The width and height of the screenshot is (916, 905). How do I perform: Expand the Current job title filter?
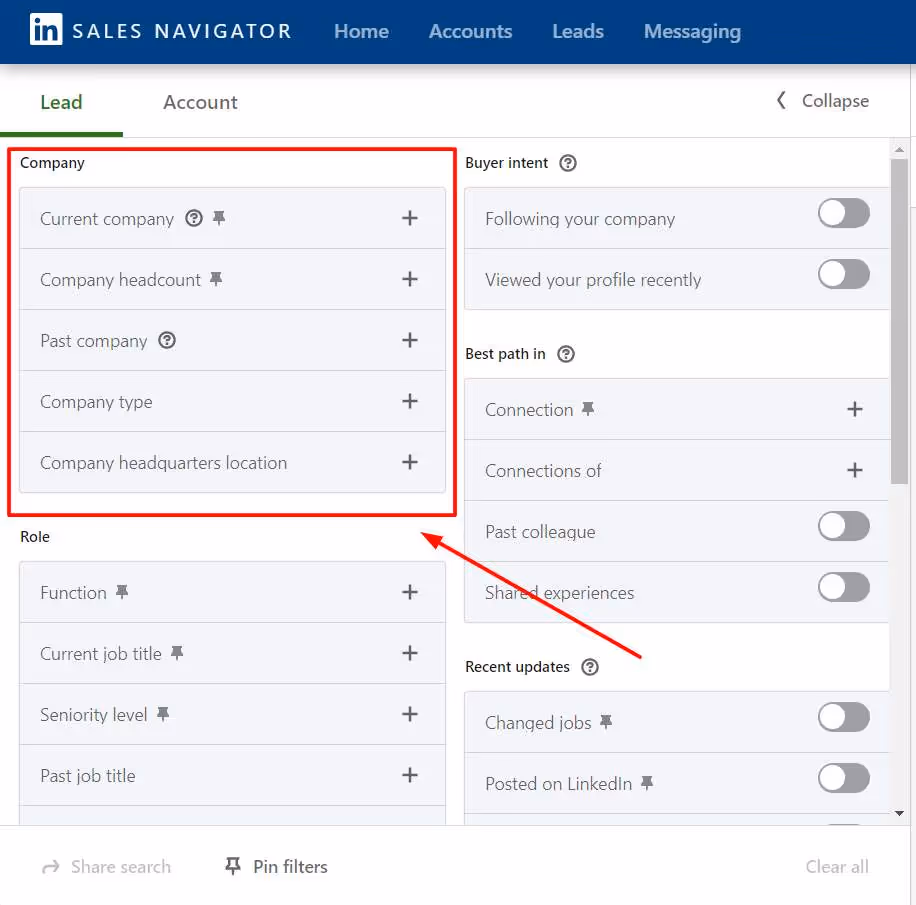[x=410, y=653]
